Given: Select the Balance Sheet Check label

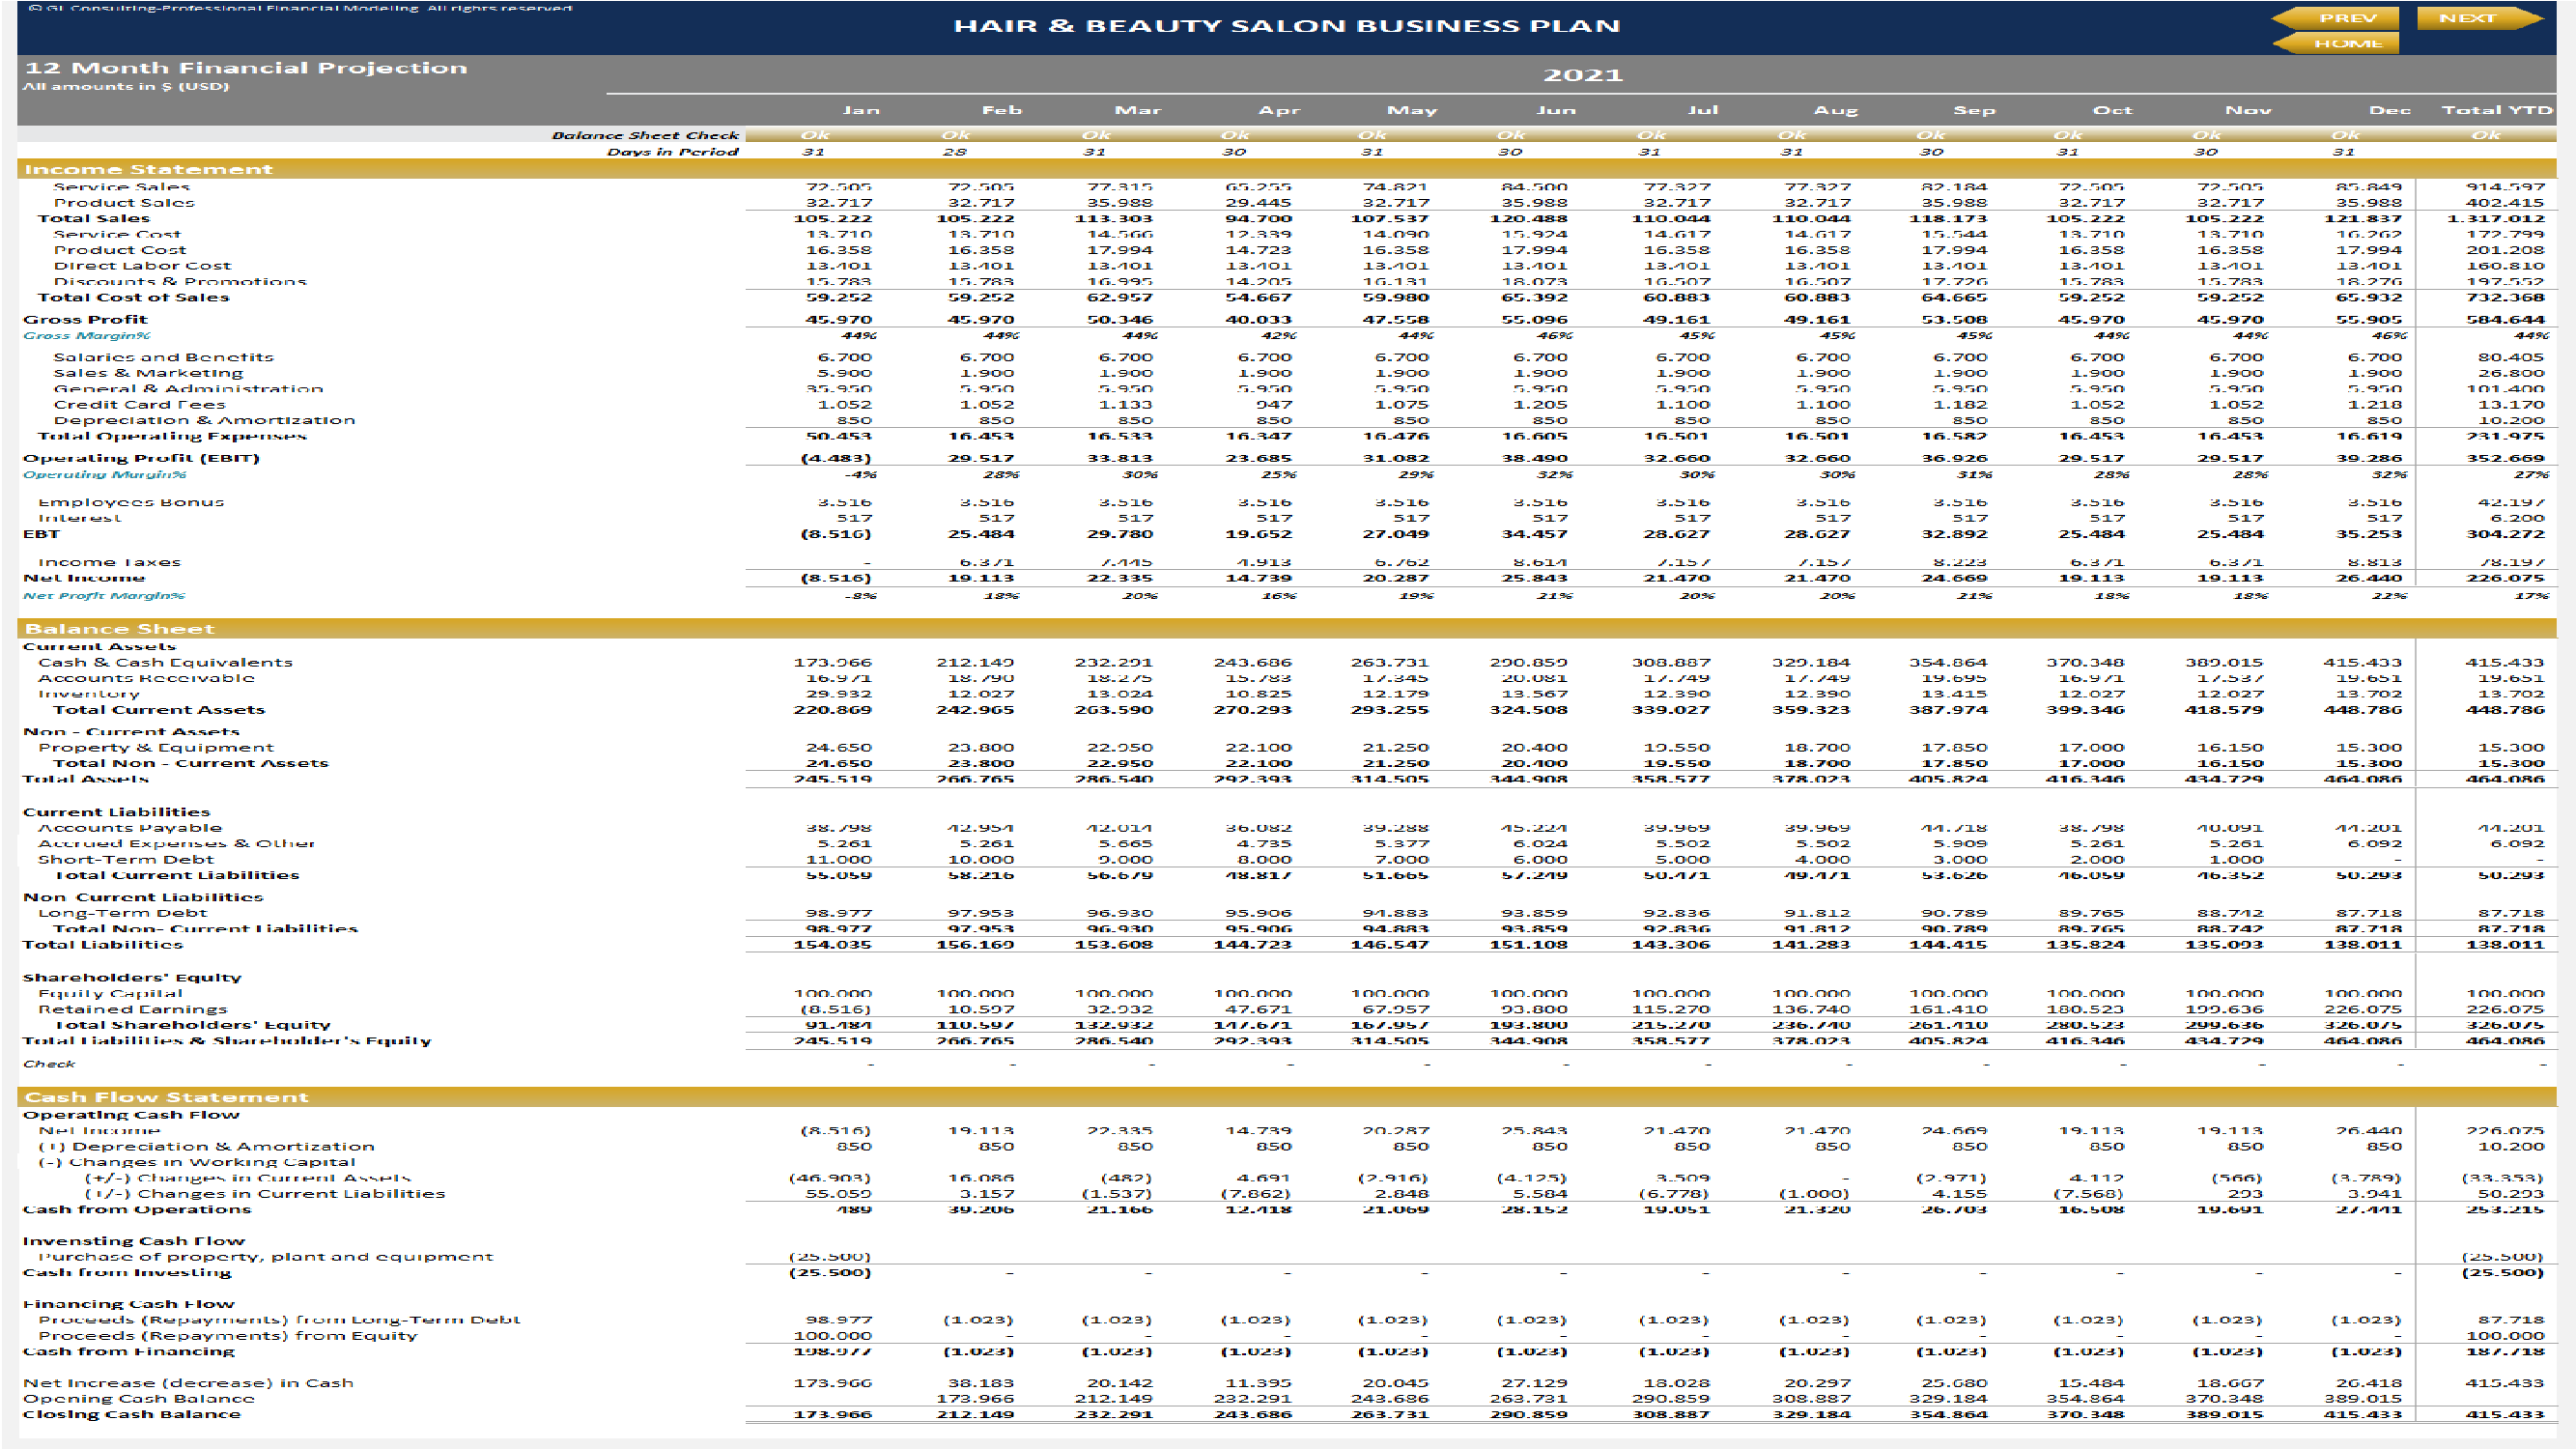Looking at the screenshot, I should (x=645, y=135).
